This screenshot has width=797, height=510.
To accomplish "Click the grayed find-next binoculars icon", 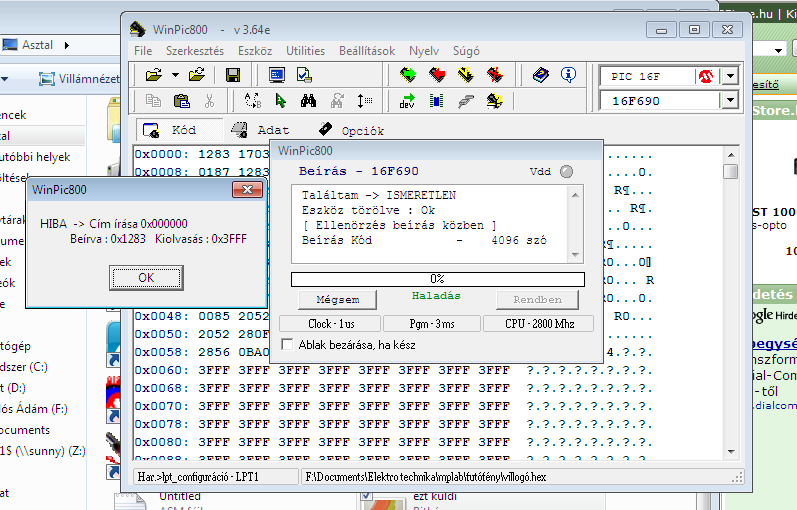I will 337,101.
